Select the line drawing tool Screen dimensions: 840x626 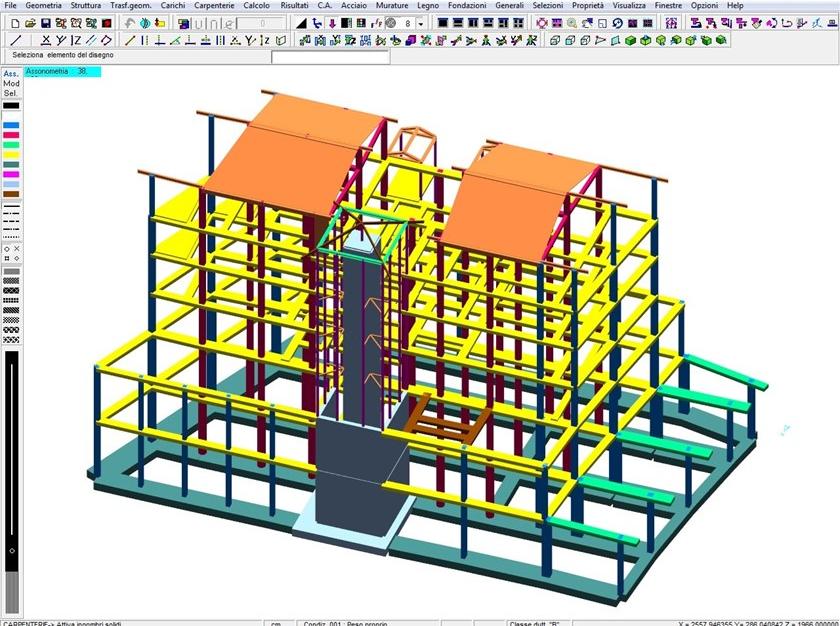tap(15, 41)
